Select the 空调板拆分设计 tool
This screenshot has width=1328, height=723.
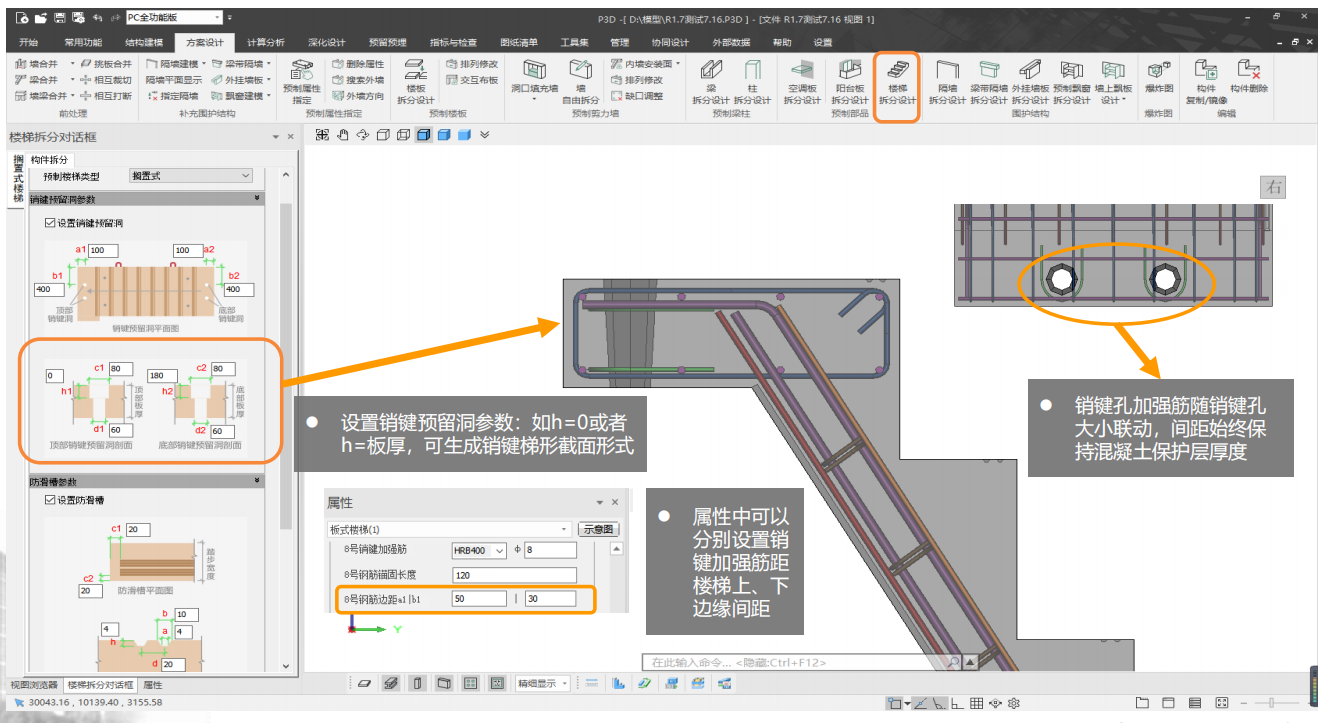[x=801, y=80]
